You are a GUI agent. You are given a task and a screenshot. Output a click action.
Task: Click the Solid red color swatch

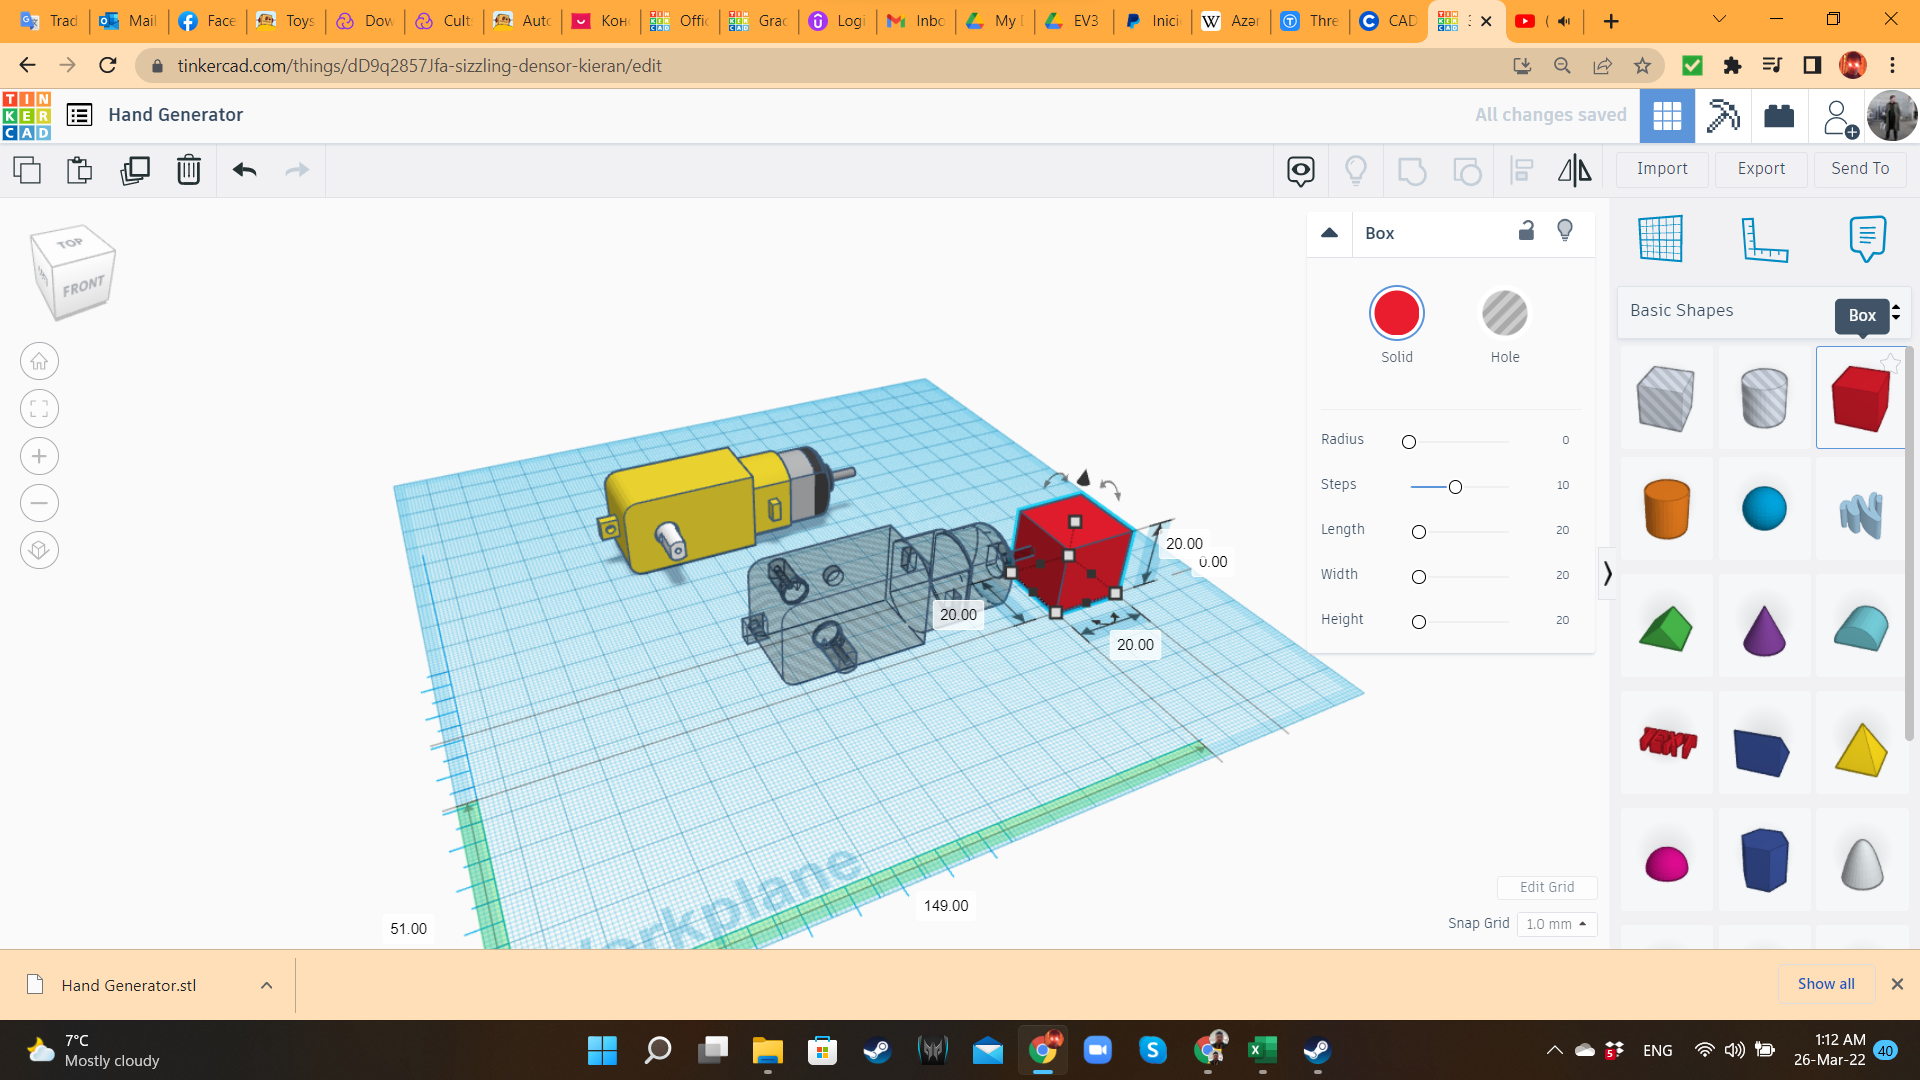(1396, 314)
